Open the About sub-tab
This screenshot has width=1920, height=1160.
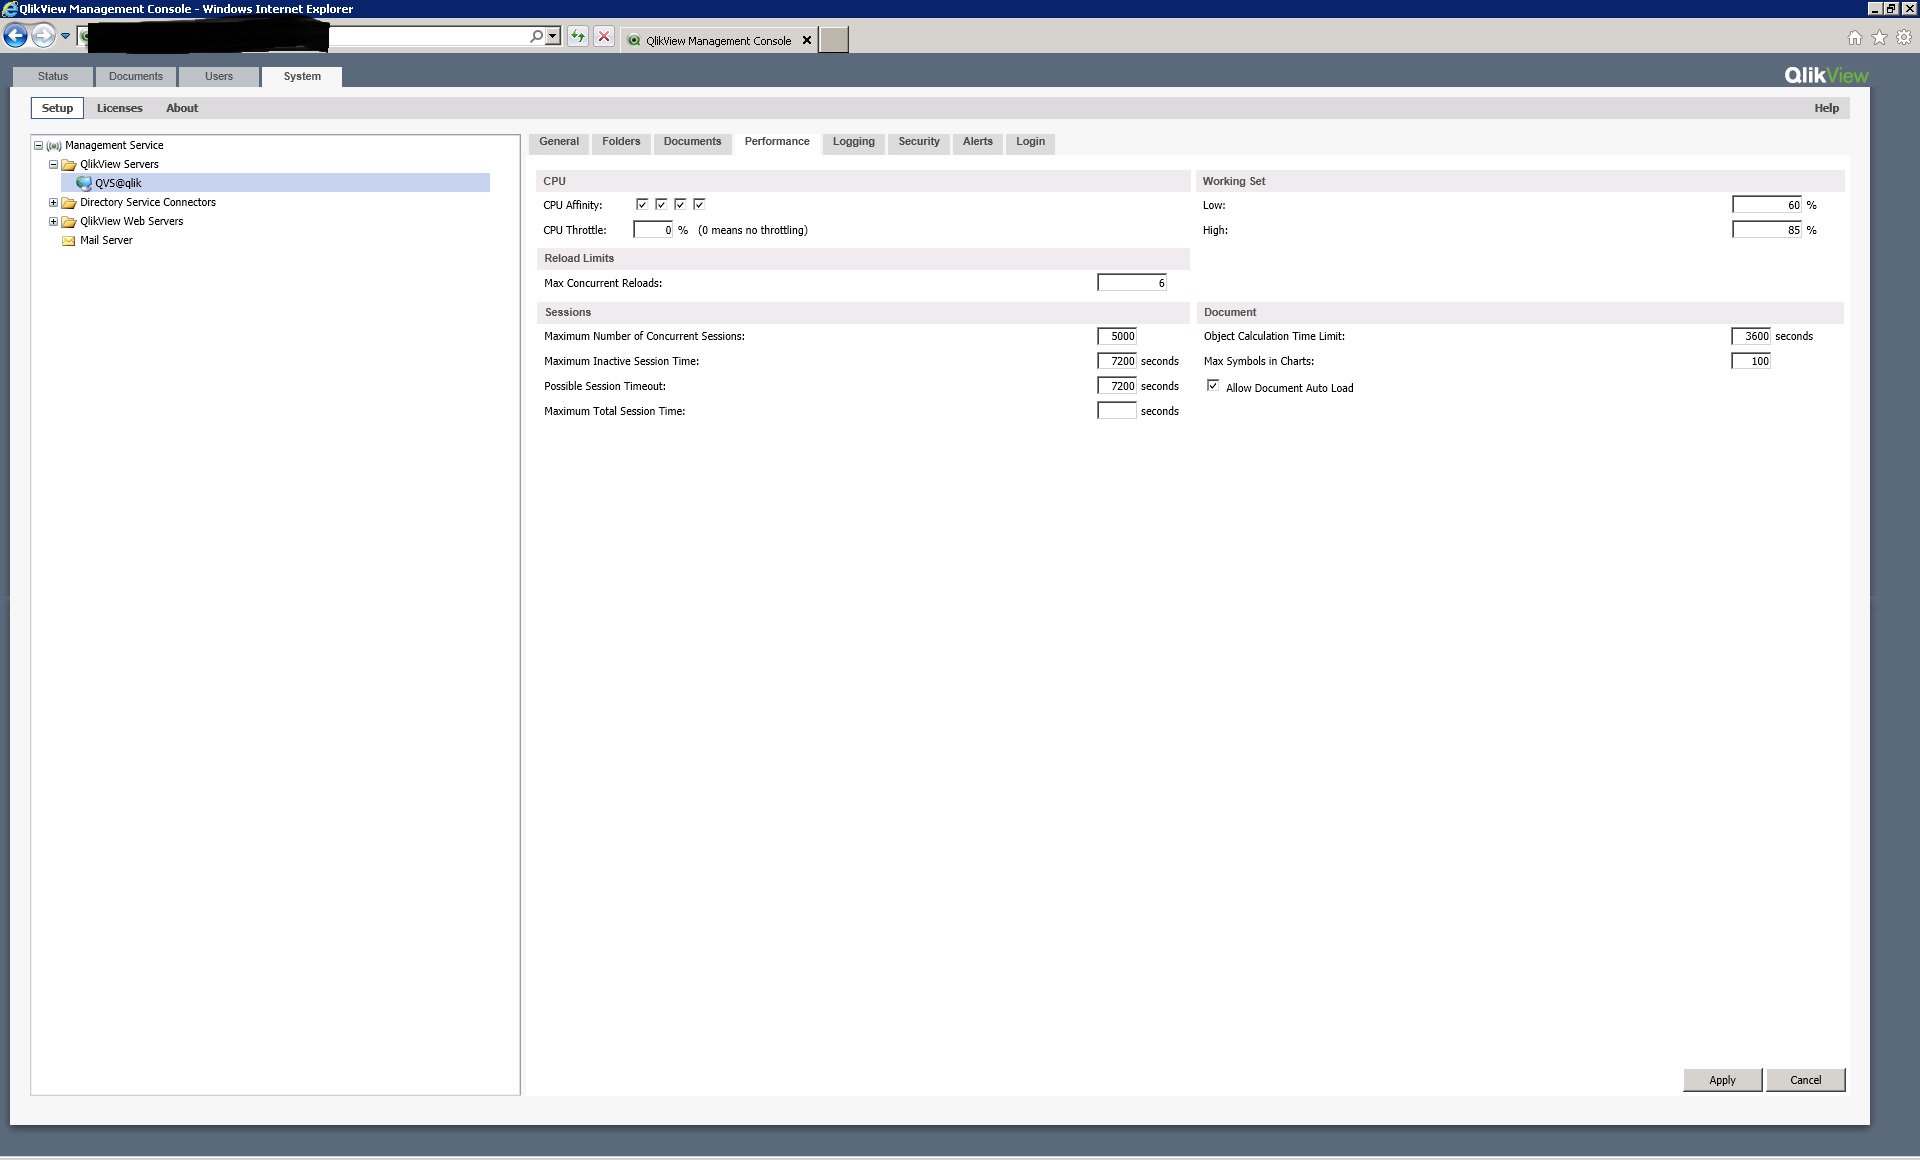pyautogui.click(x=182, y=108)
